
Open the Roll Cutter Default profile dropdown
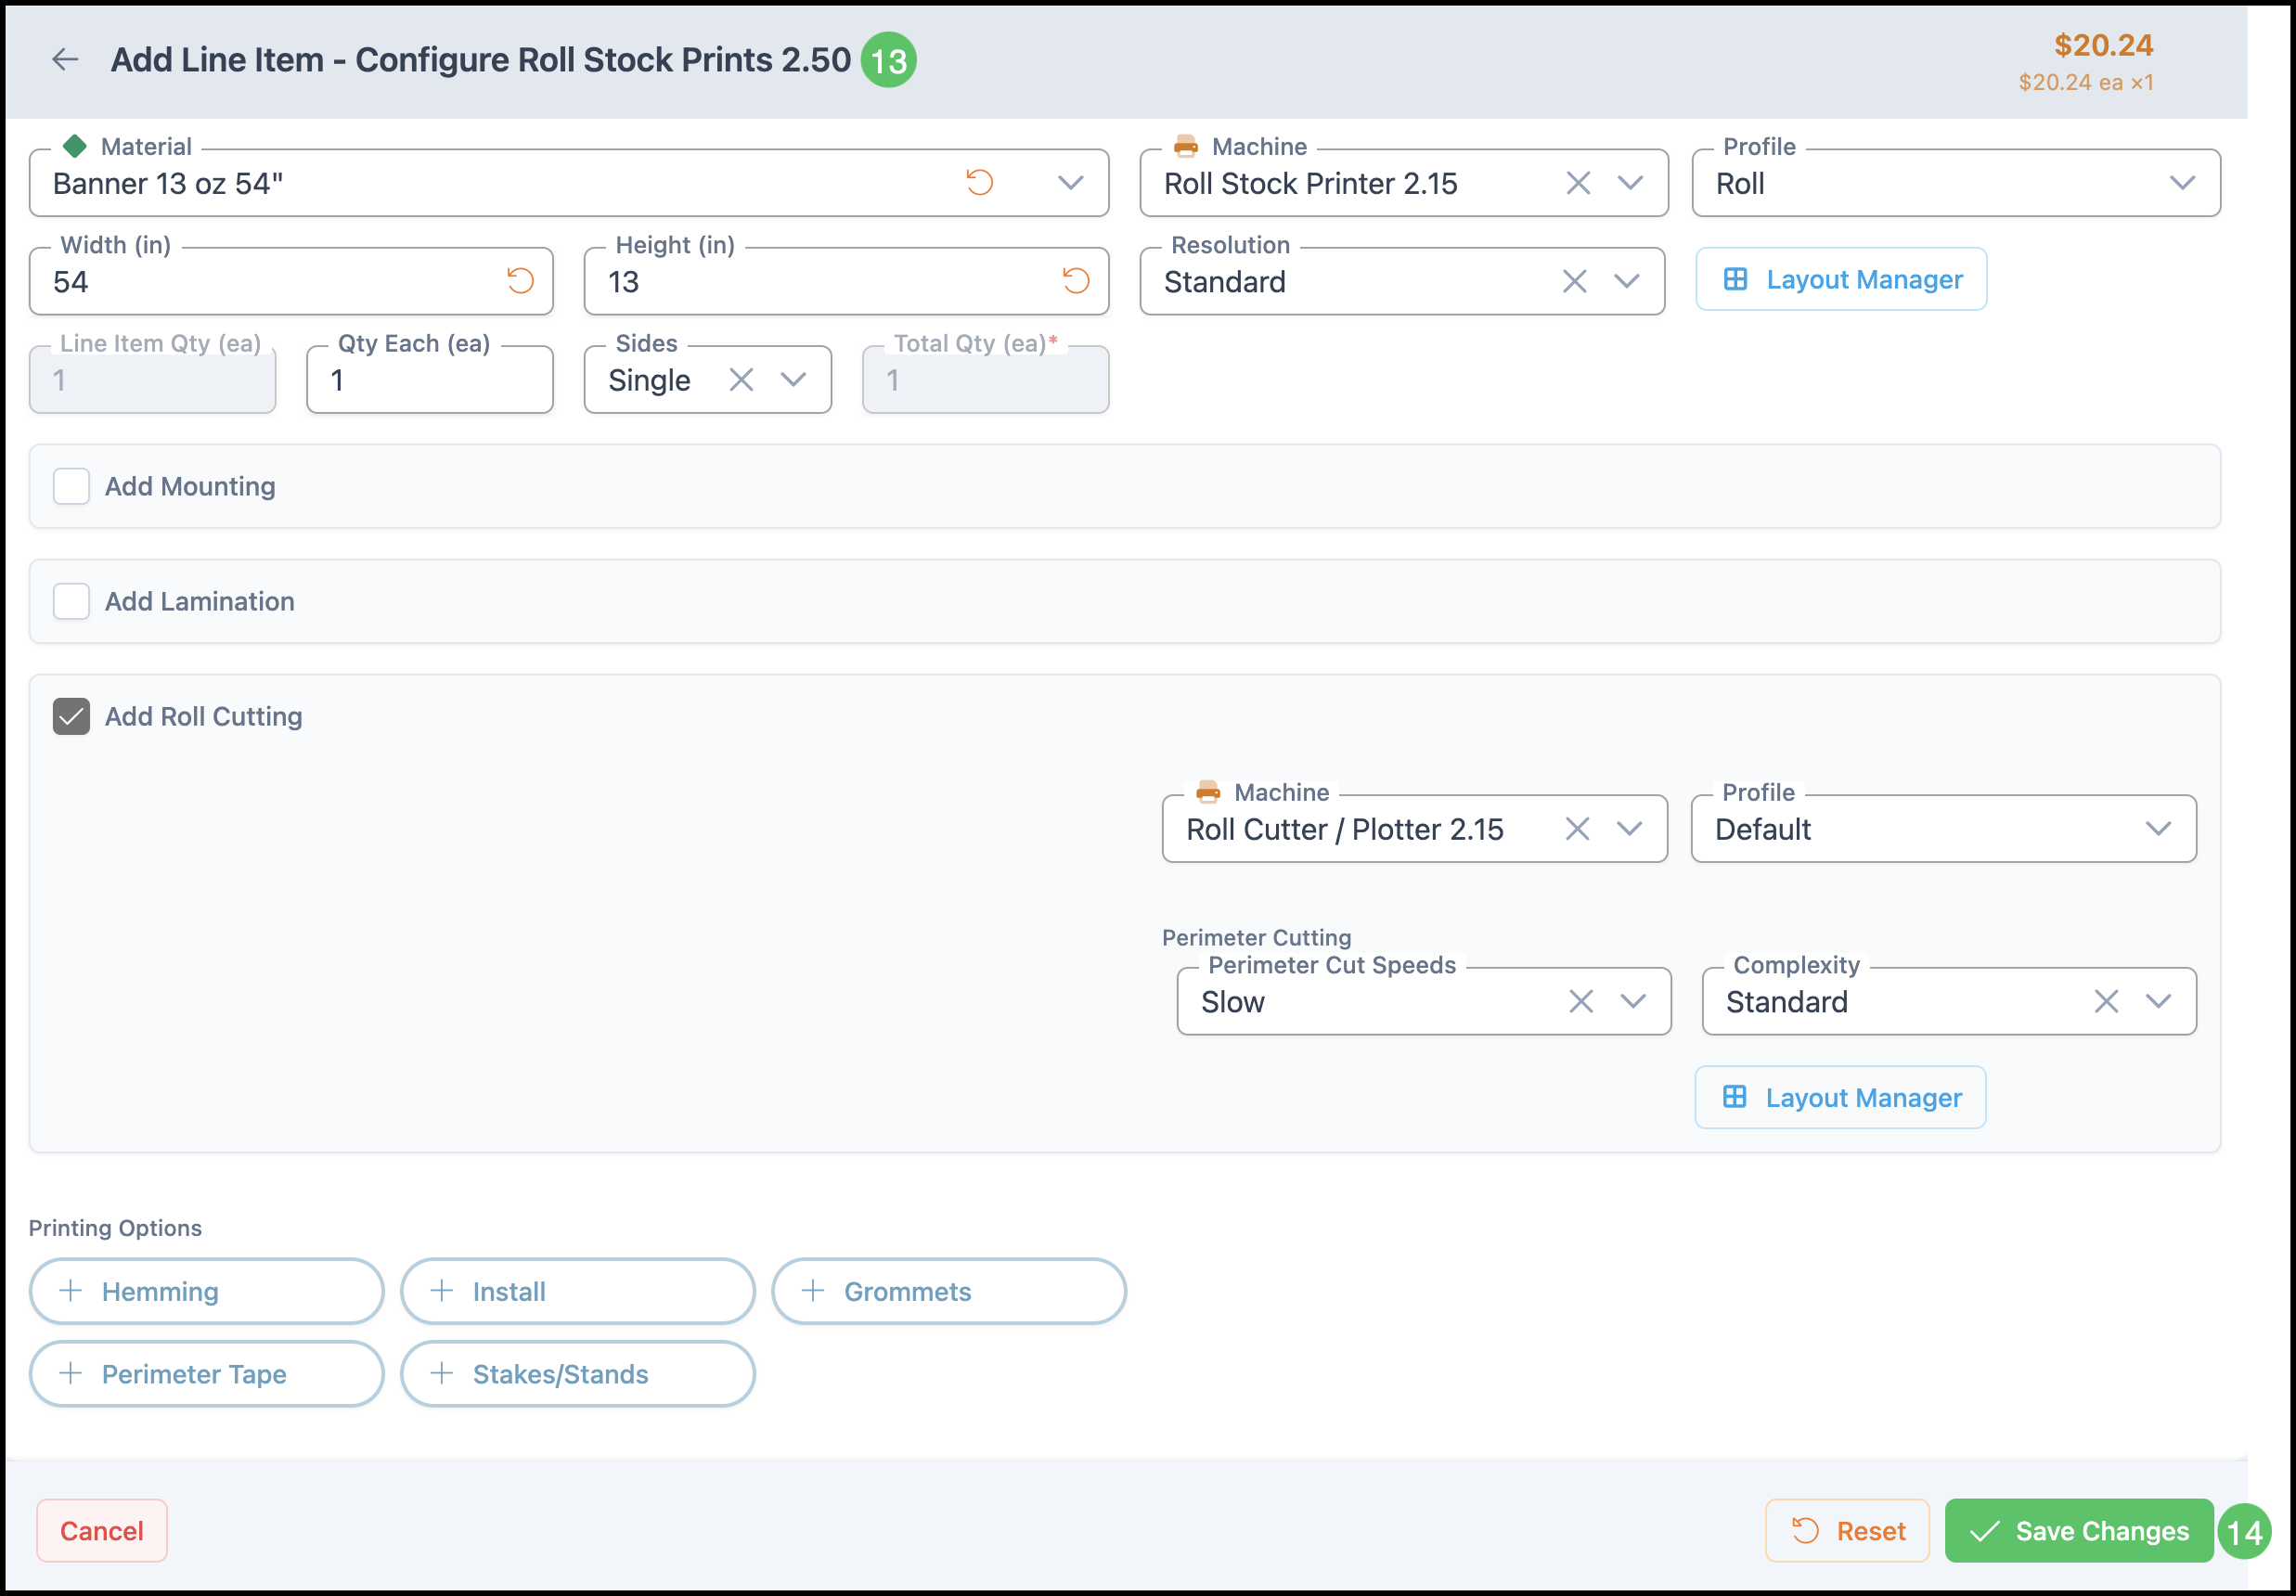(2157, 829)
